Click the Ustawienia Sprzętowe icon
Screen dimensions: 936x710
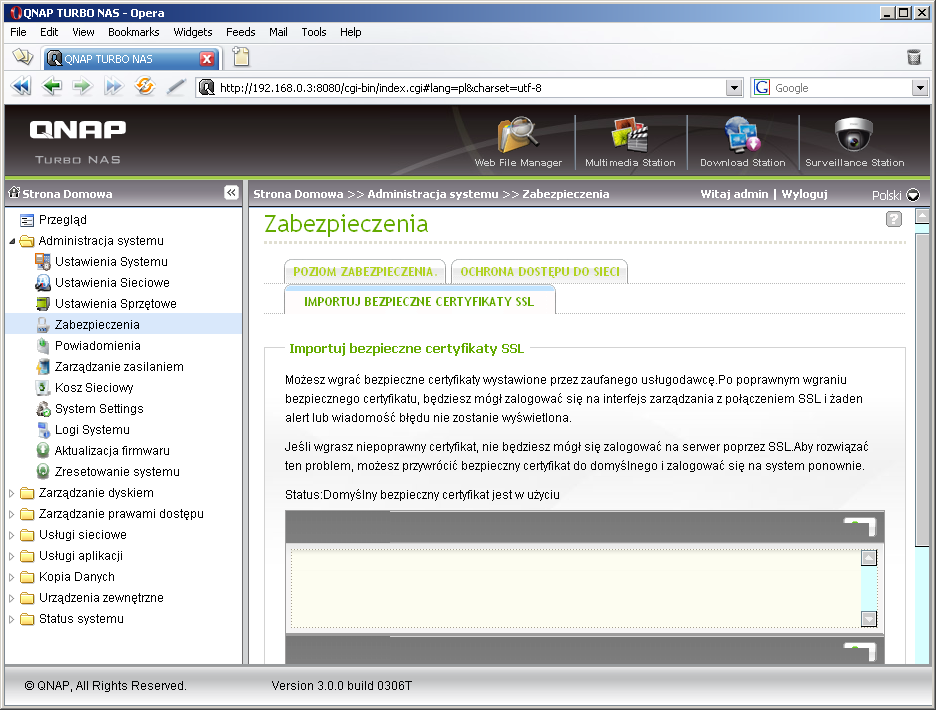pos(42,303)
